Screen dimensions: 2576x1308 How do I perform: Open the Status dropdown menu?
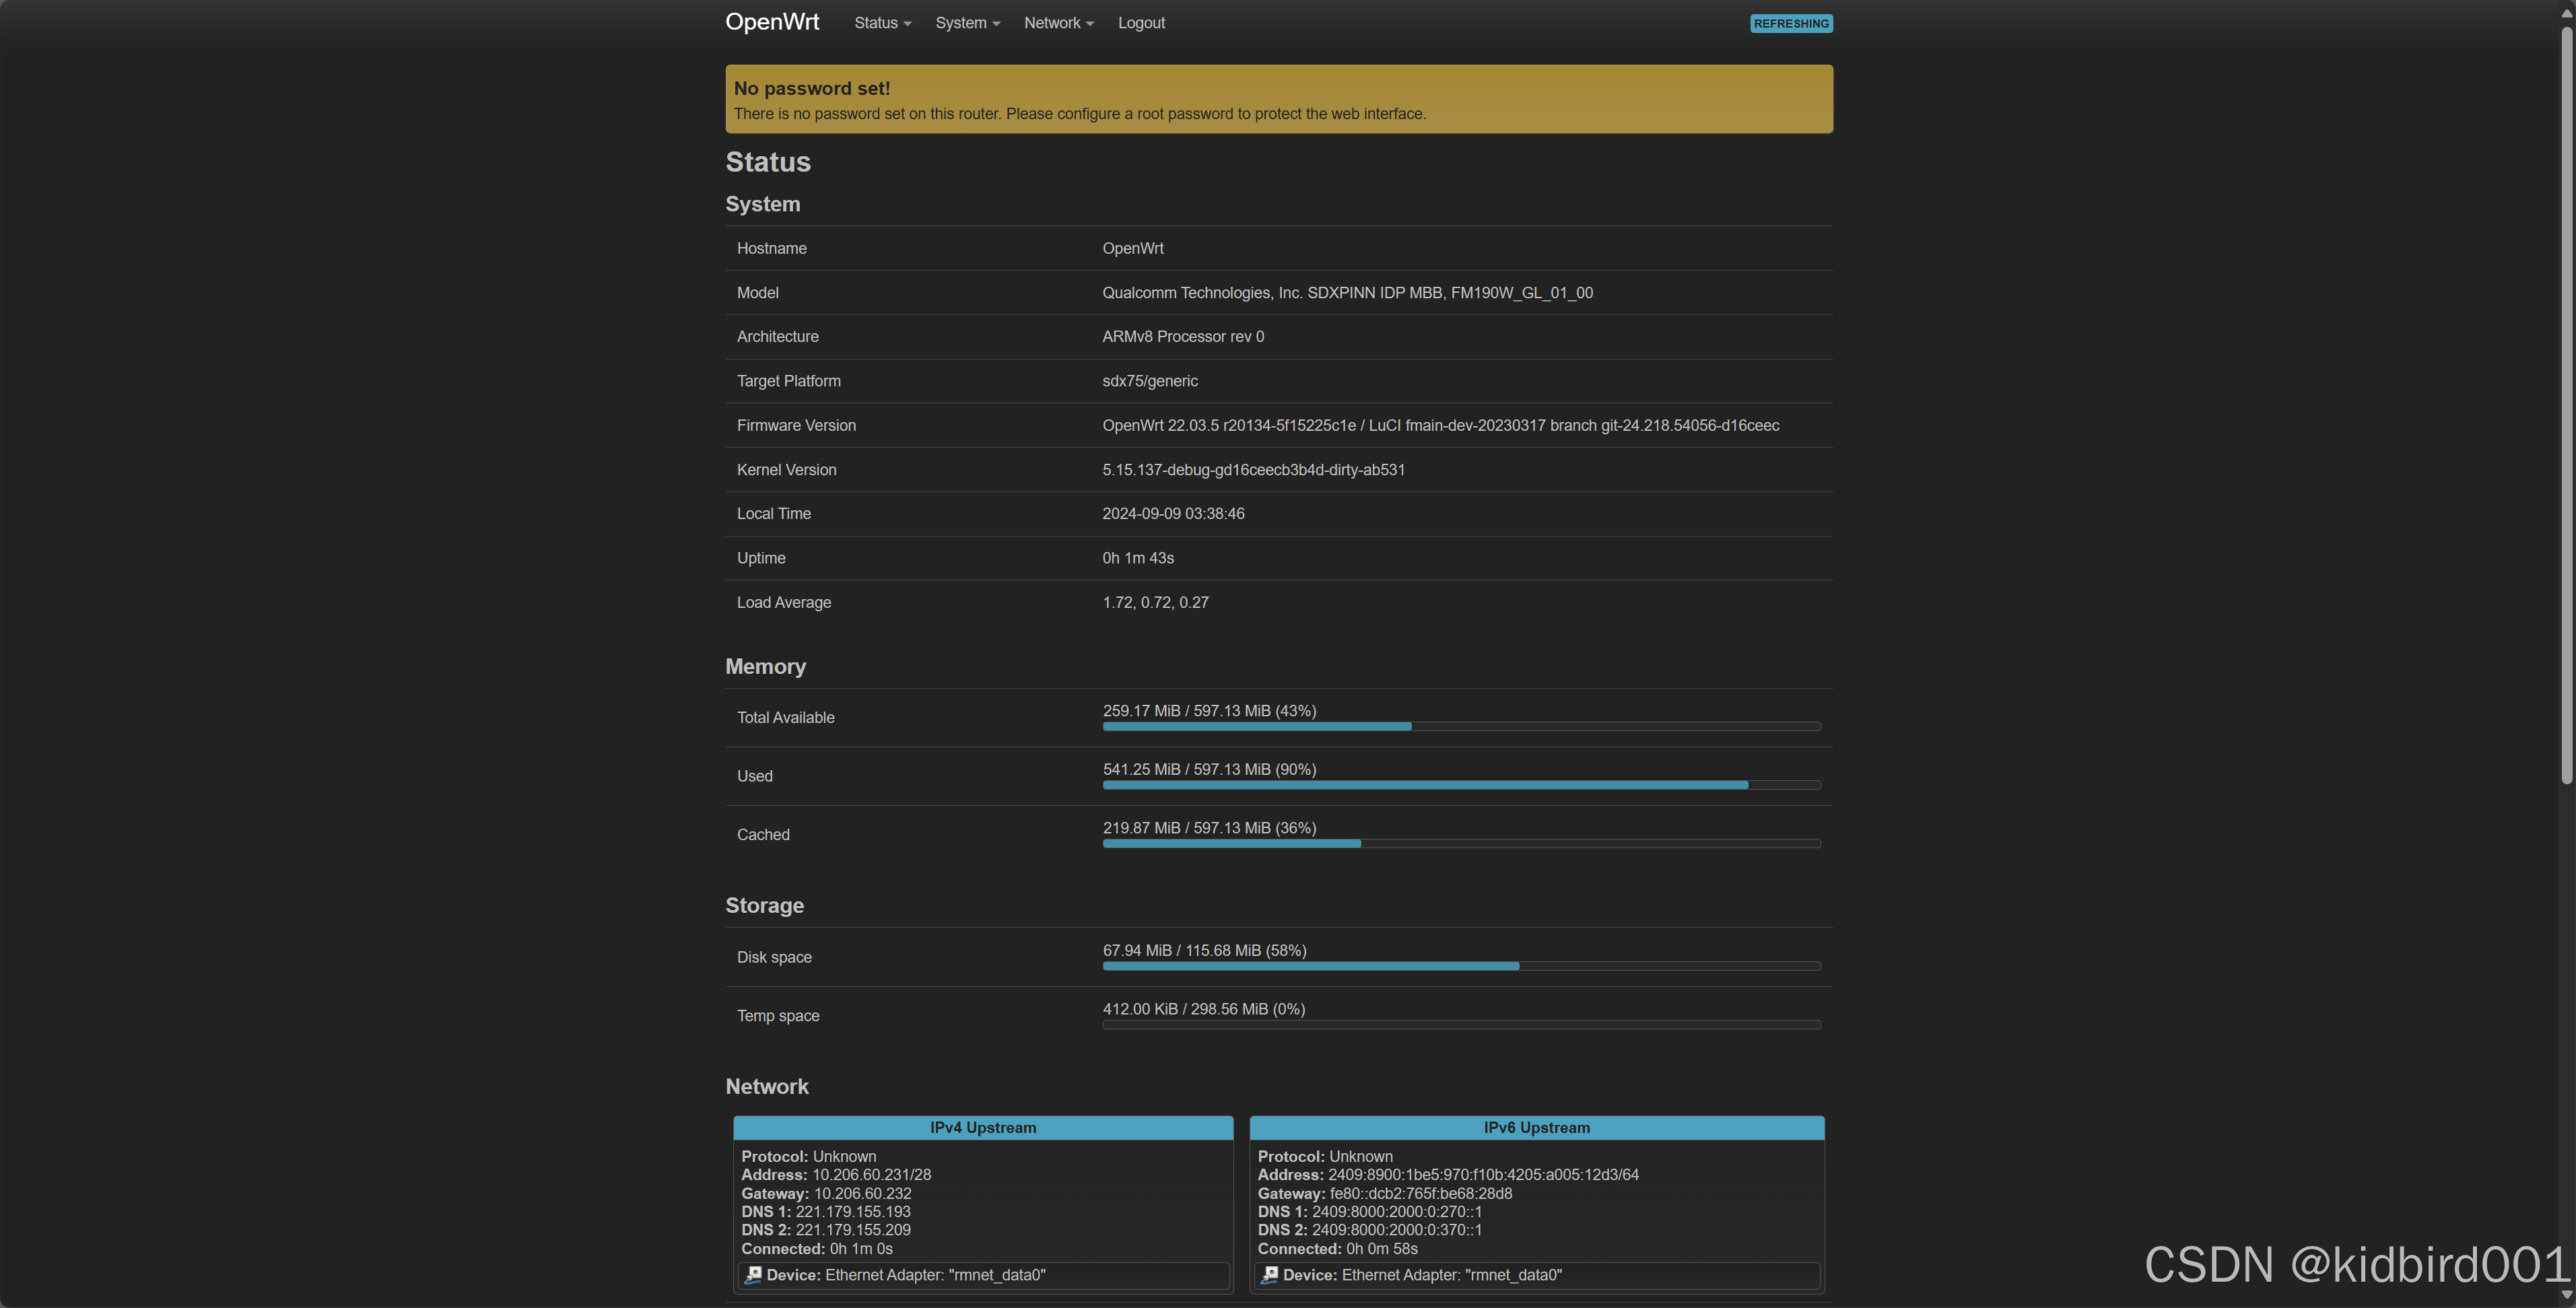[882, 23]
